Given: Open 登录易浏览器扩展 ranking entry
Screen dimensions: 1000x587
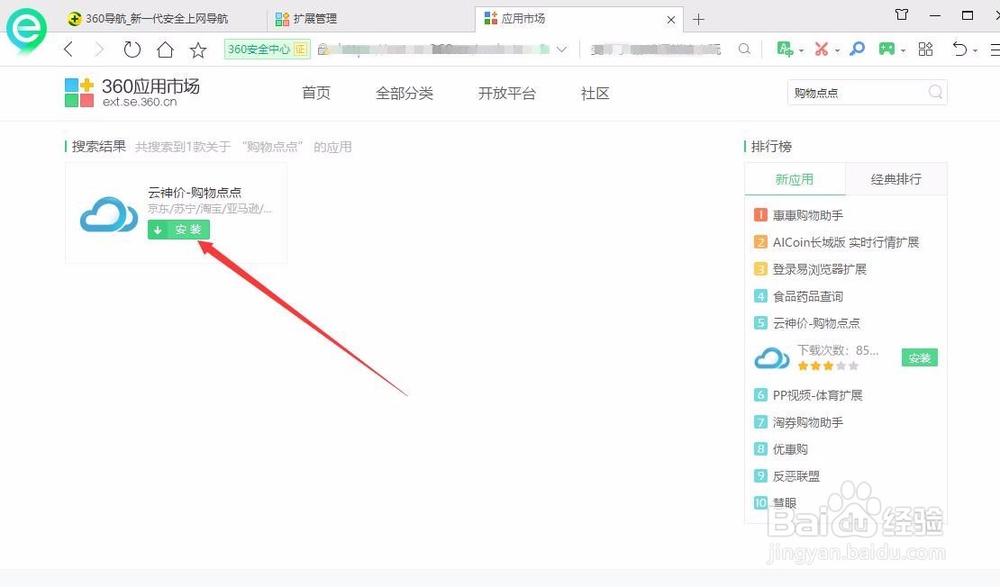Looking at the screenshot, I should pos(820,269).
